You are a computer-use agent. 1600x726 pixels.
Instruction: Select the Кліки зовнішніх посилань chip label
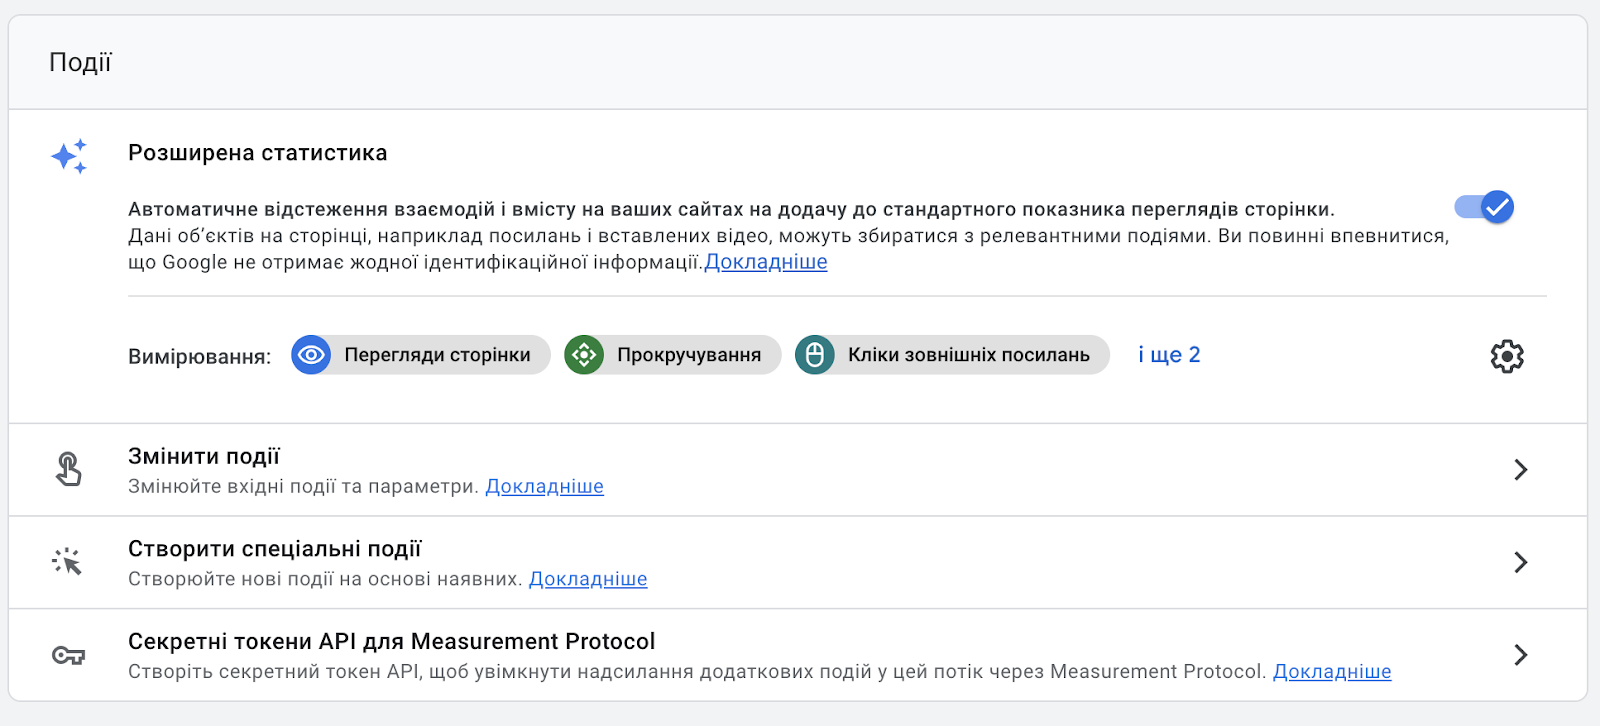tap(968, 355)
